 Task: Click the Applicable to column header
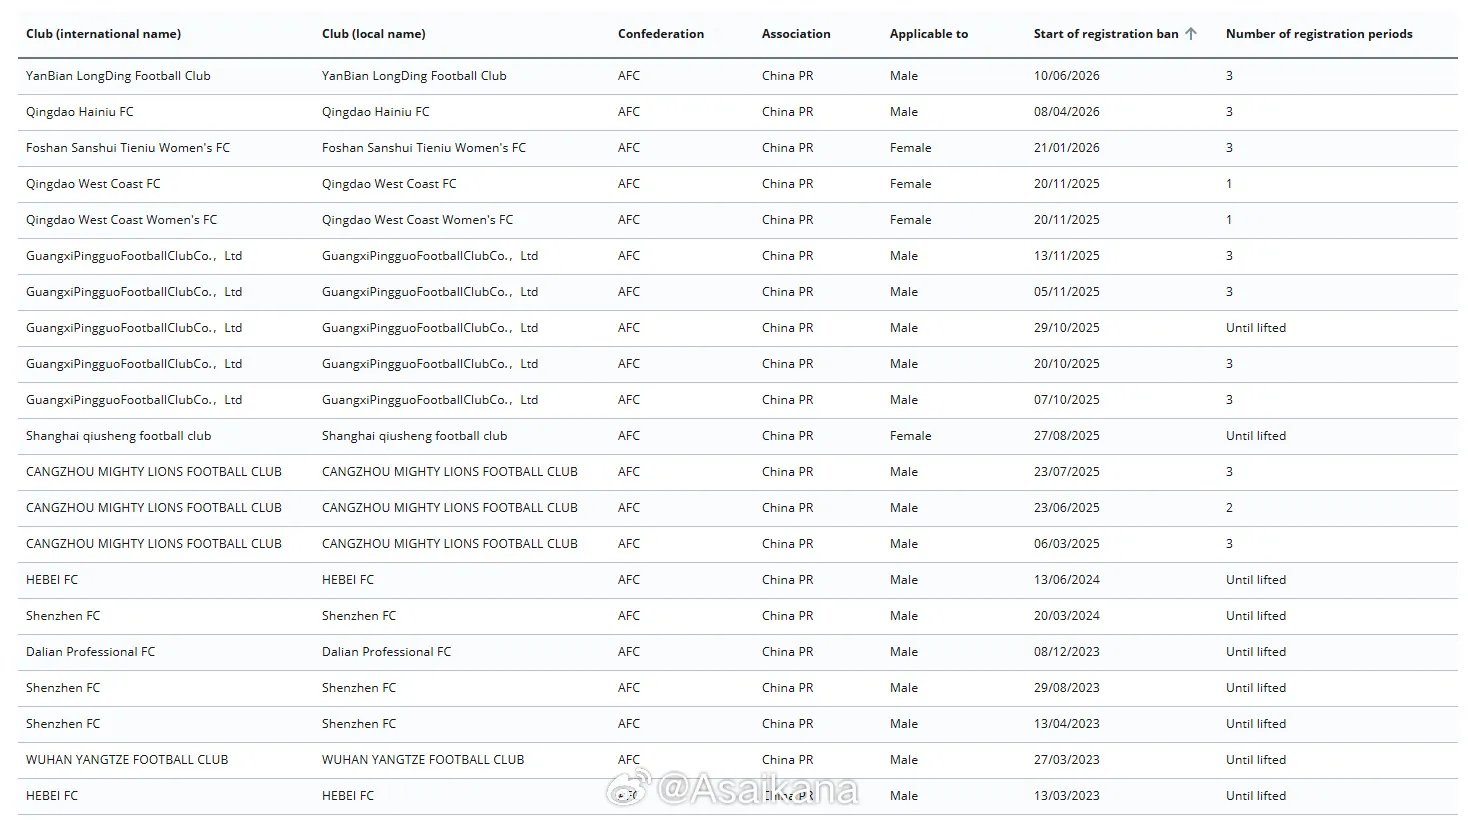(929, 34)
